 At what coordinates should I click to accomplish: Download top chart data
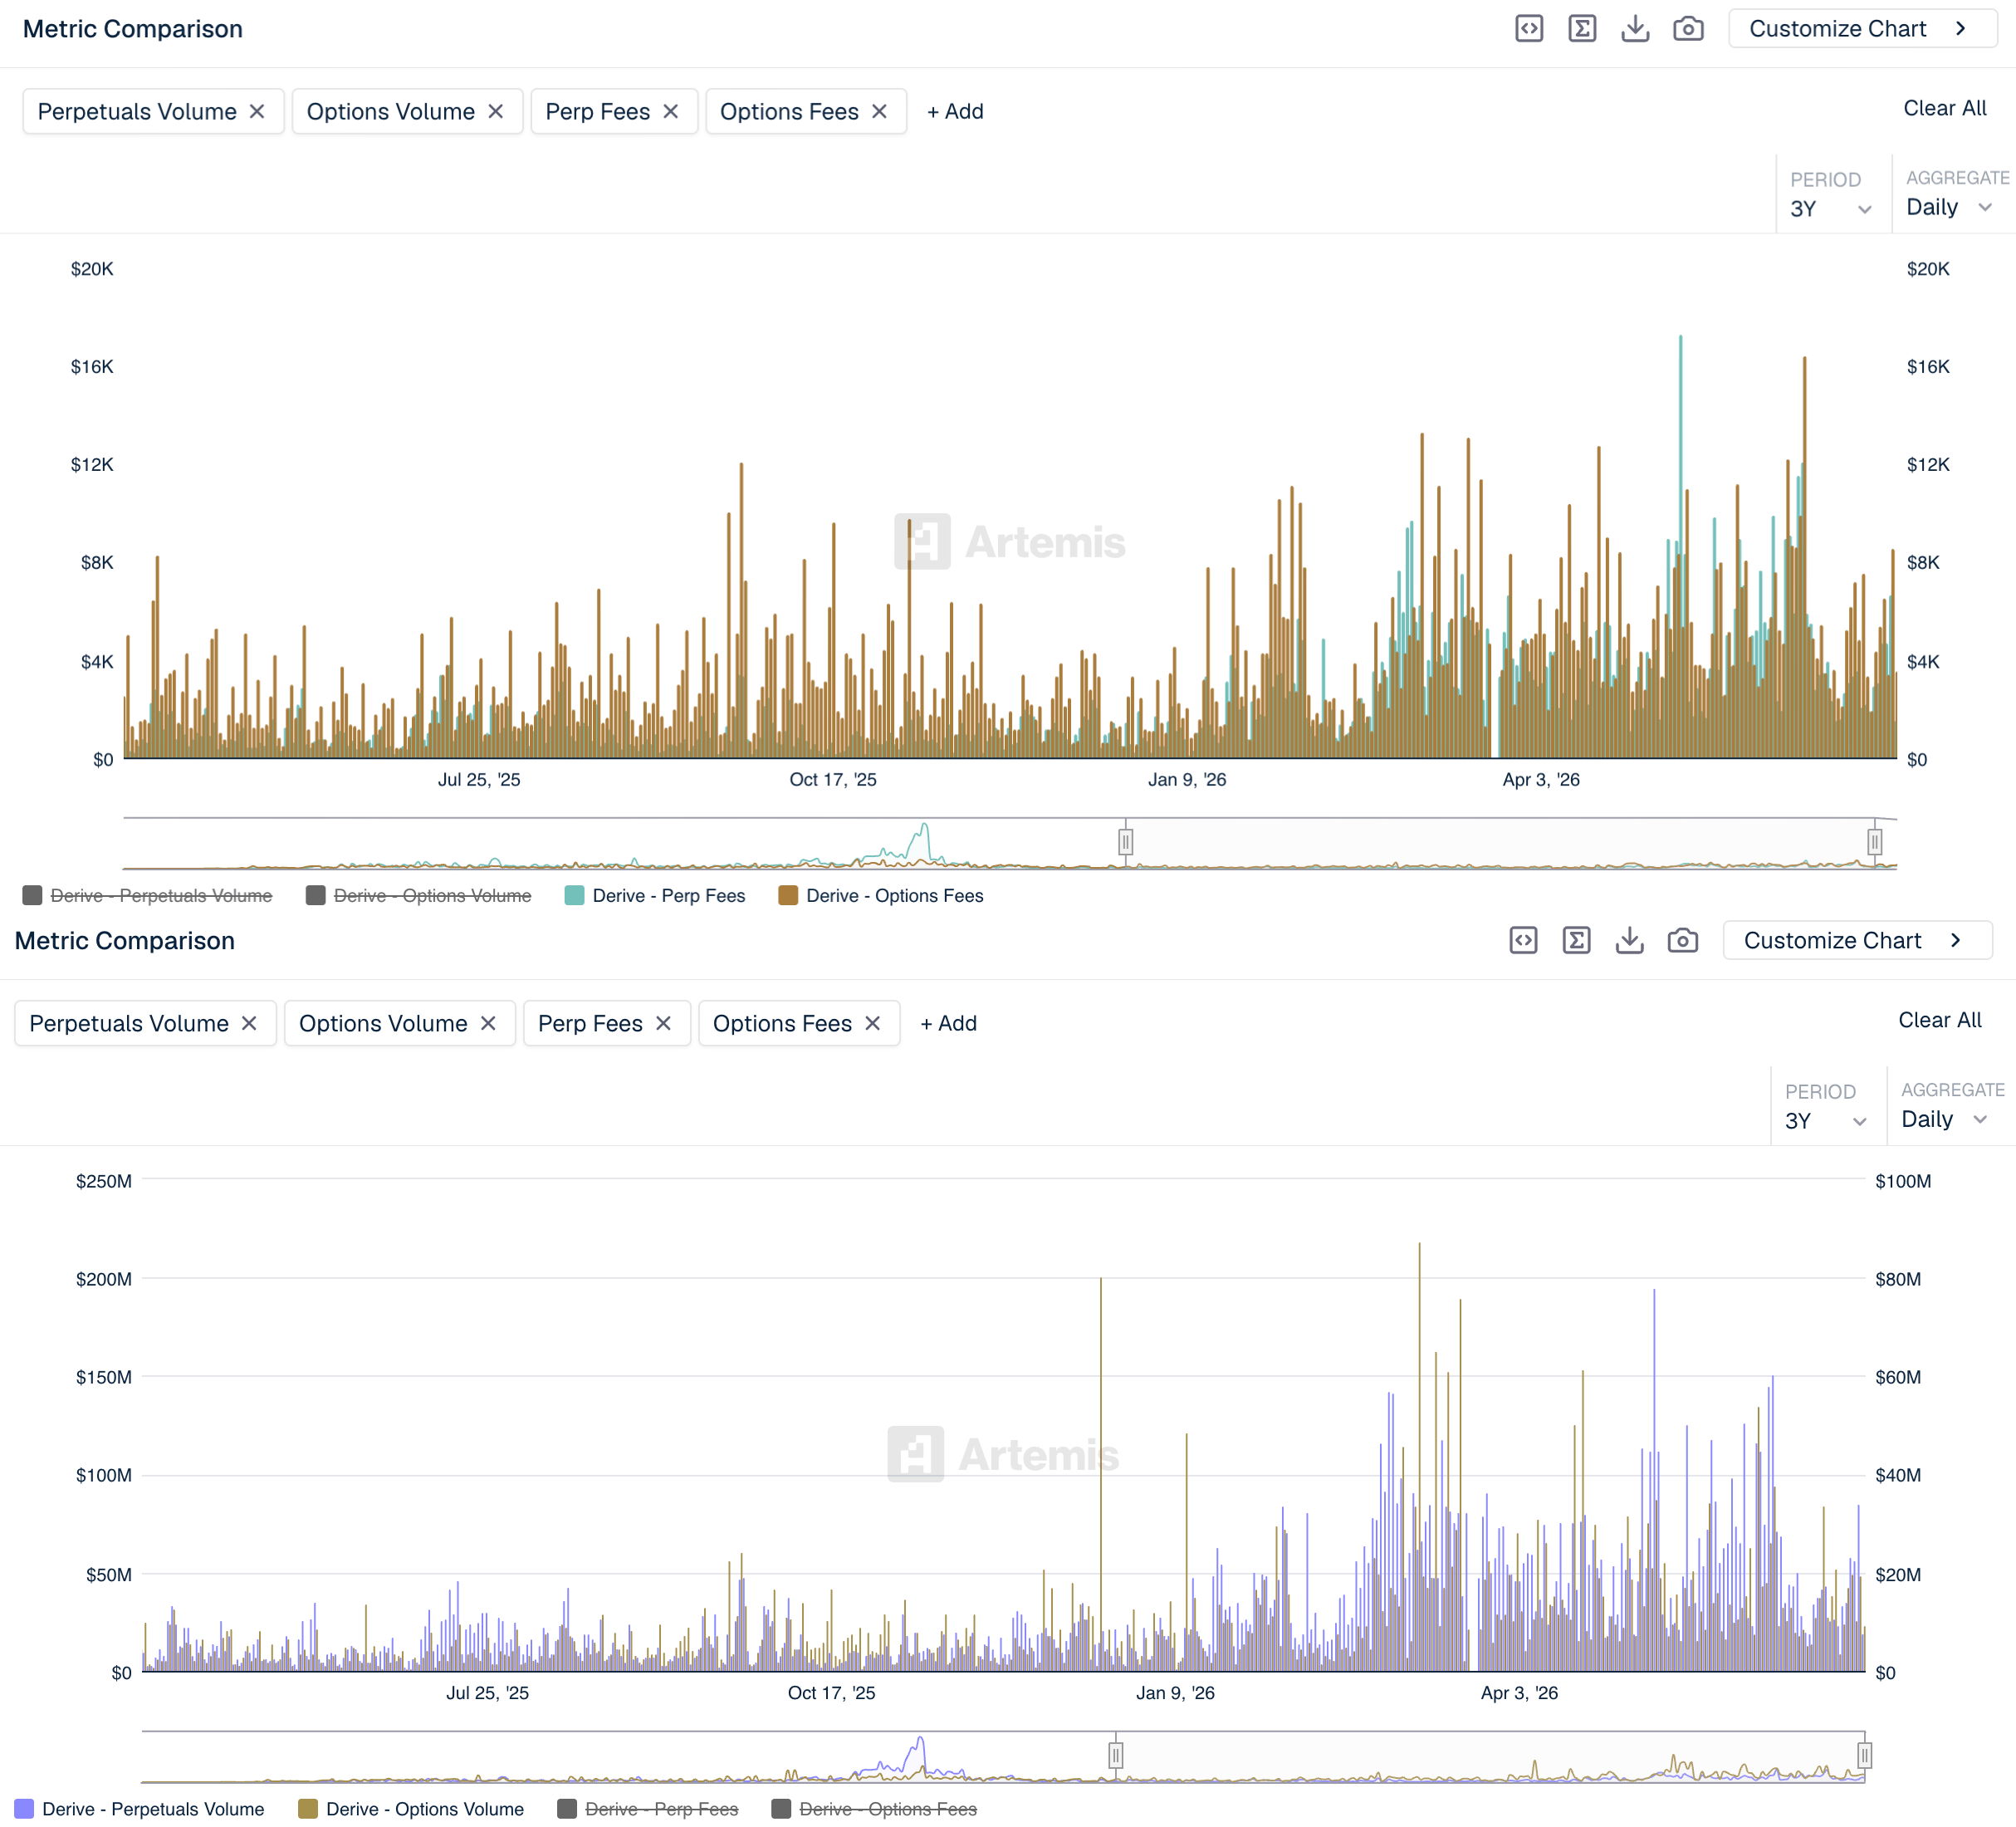[1635, 29]
